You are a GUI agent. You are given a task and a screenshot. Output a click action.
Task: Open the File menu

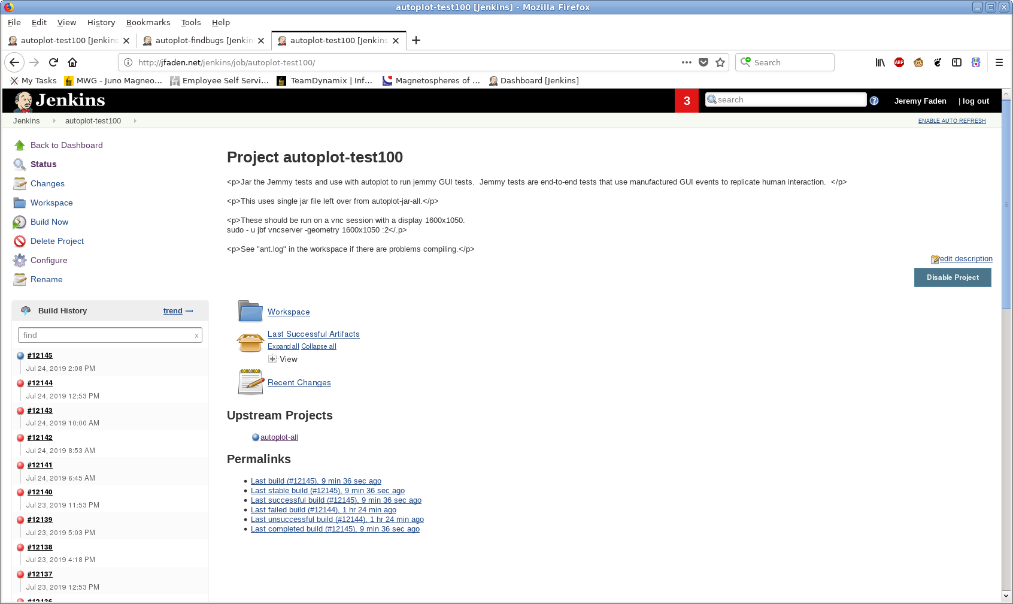click(x=14, y=22)
